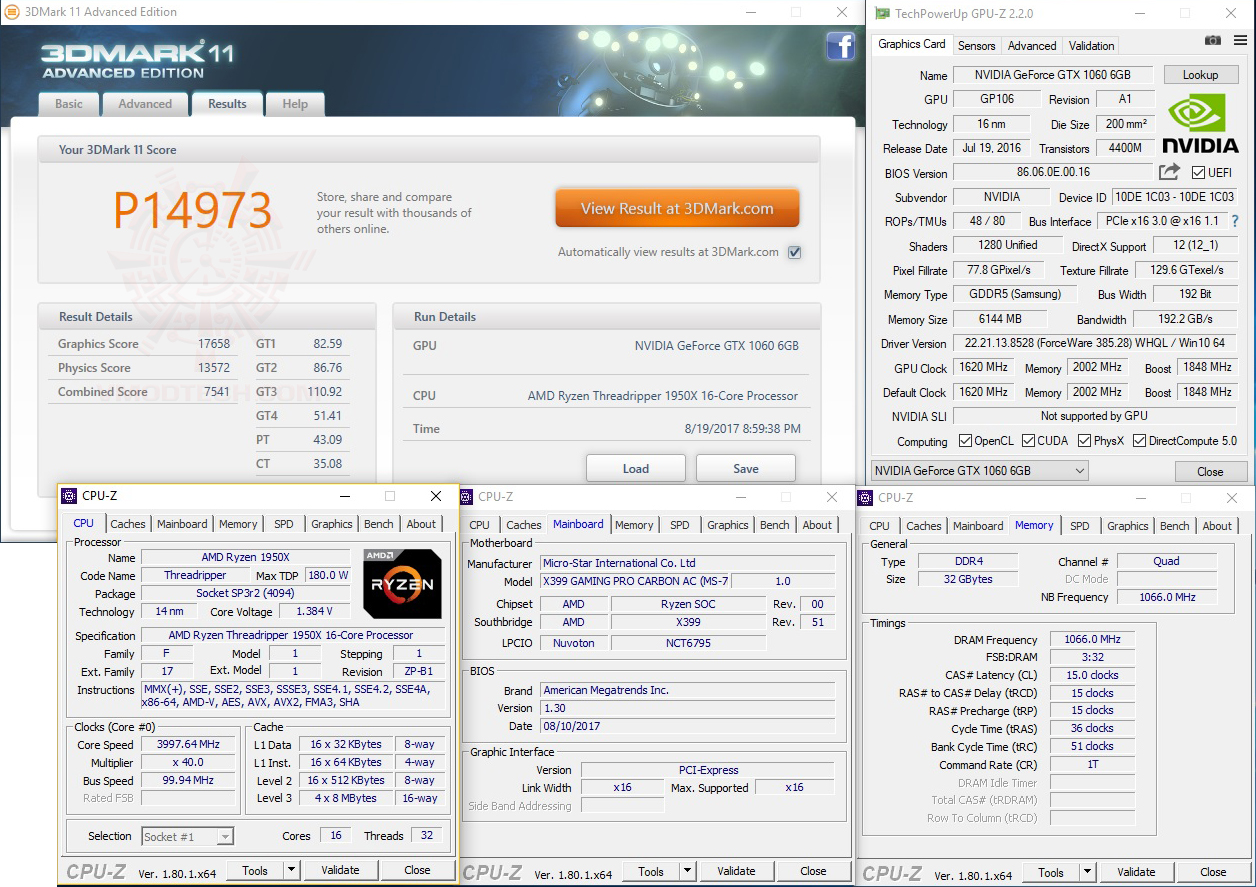Click the Device ID value field

click(x=1174, y=196)
